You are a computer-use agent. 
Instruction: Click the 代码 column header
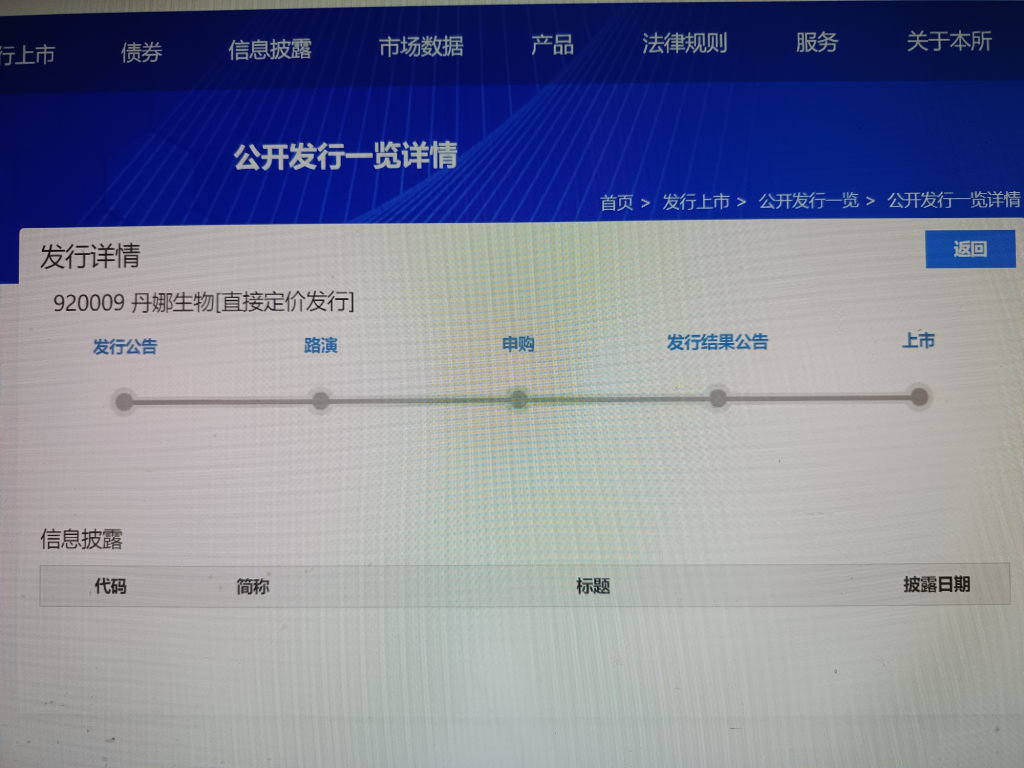110,586
